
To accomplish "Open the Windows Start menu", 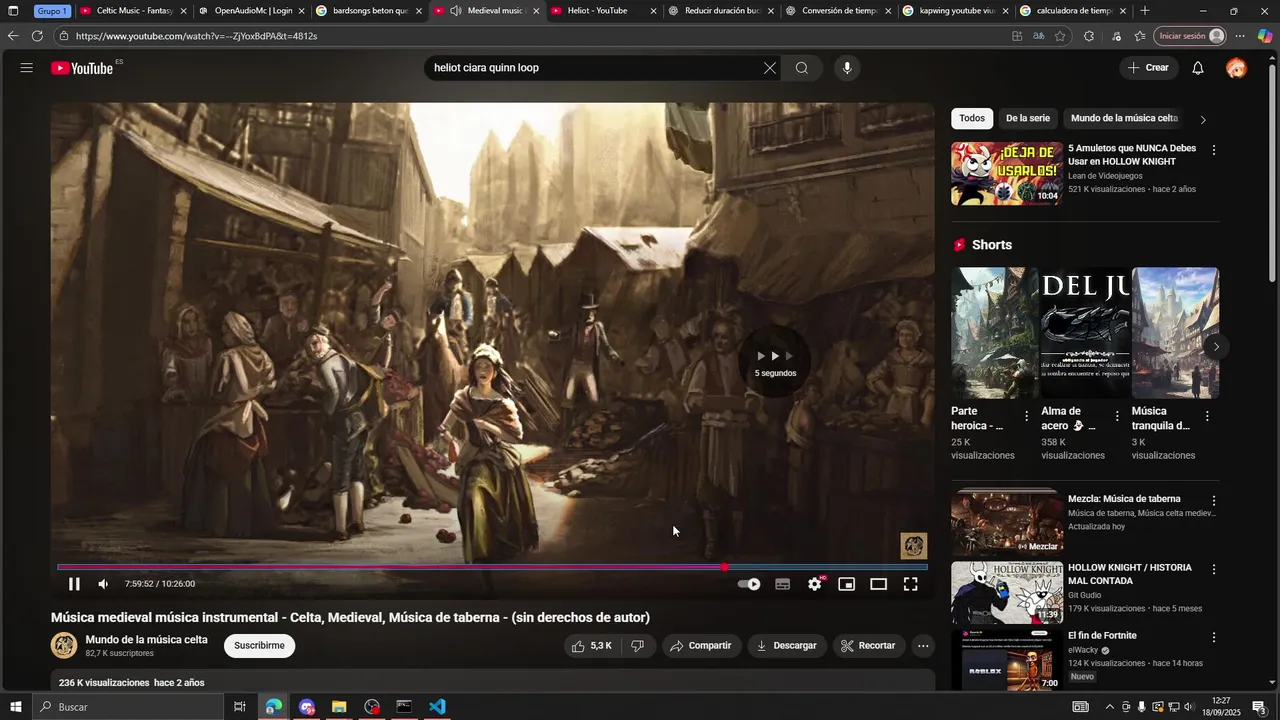I will tap(14, 707).
